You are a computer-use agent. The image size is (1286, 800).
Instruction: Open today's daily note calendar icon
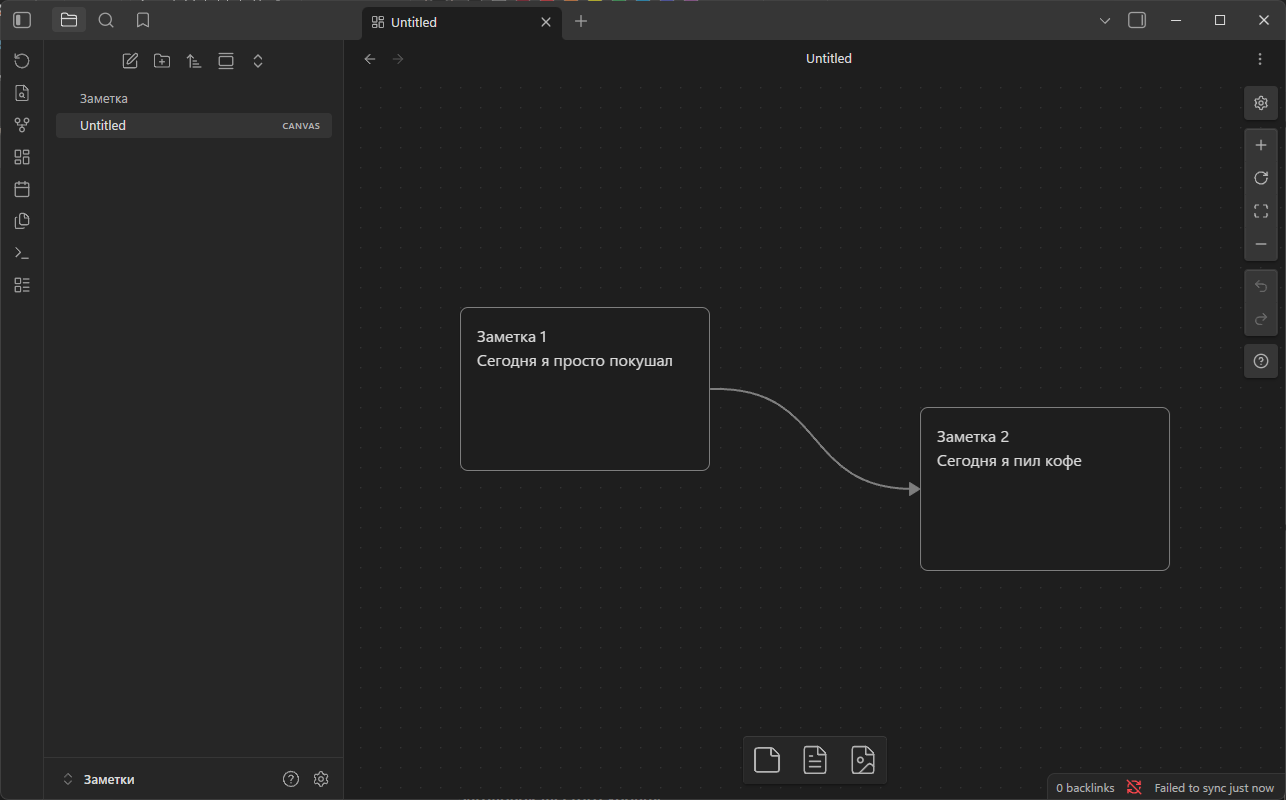22,189
